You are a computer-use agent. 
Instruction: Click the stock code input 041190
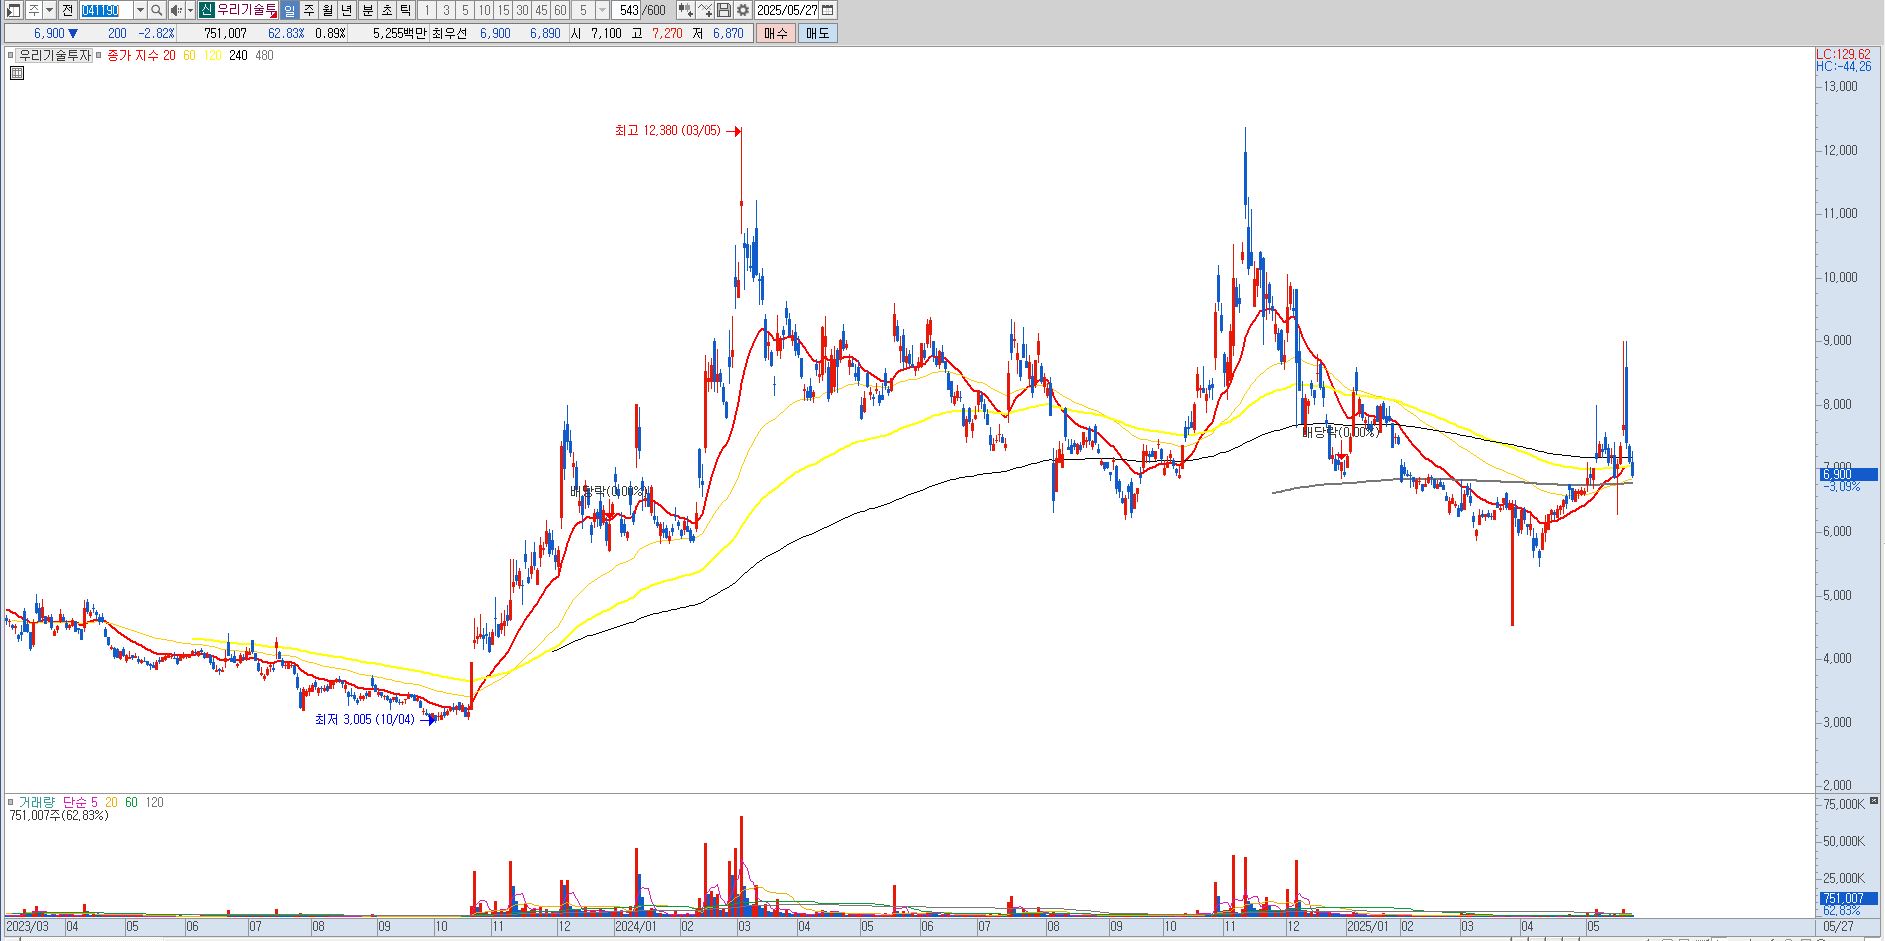(106, 10)
